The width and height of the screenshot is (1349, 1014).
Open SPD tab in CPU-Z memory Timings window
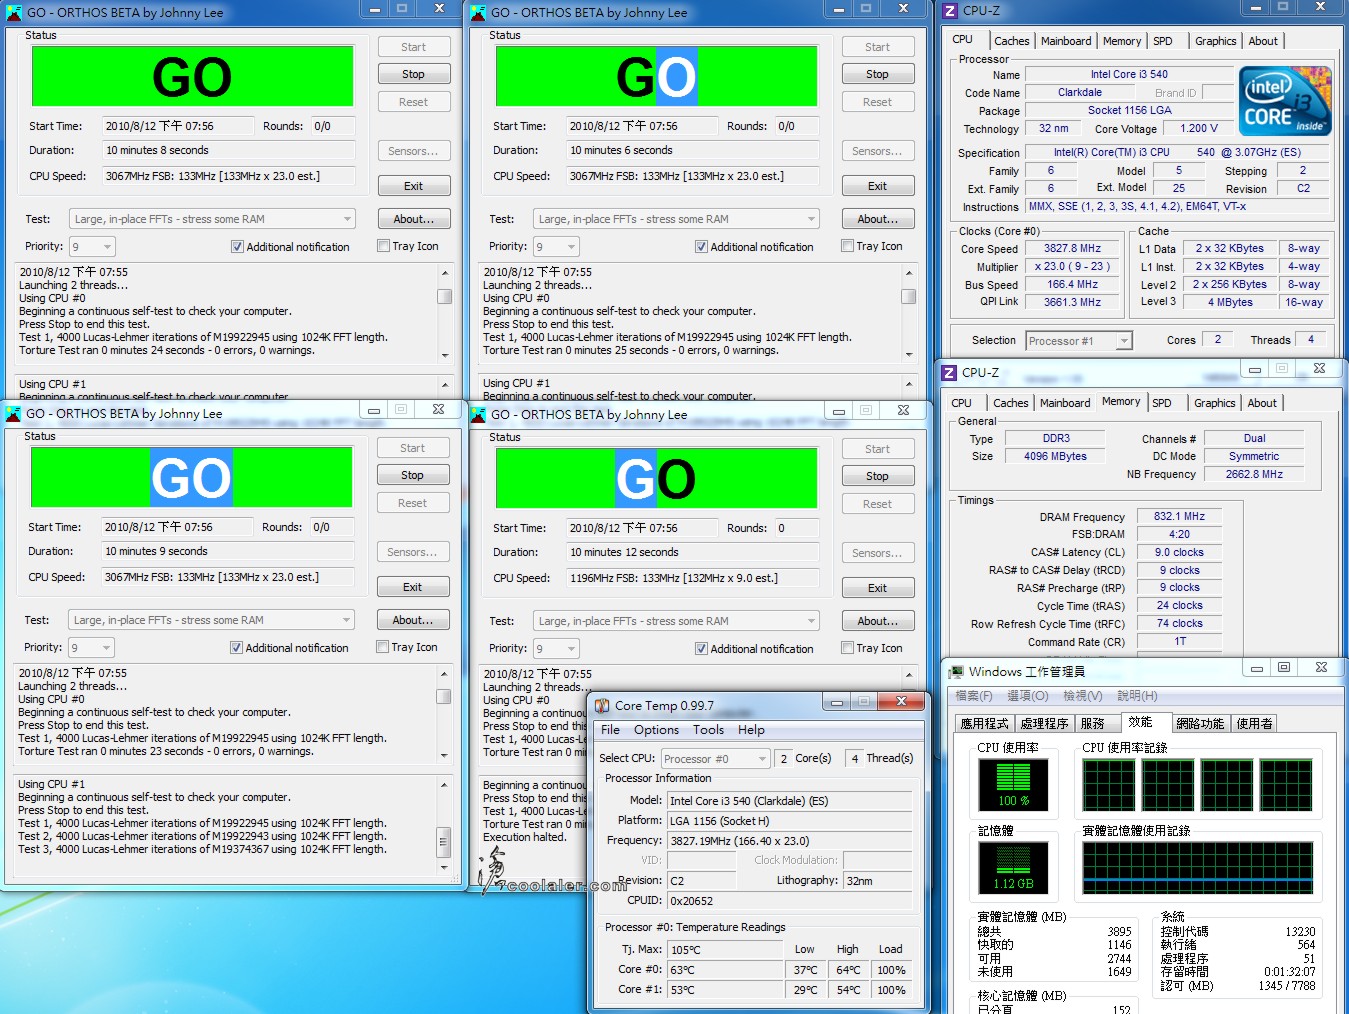(x=1161, y=403)
